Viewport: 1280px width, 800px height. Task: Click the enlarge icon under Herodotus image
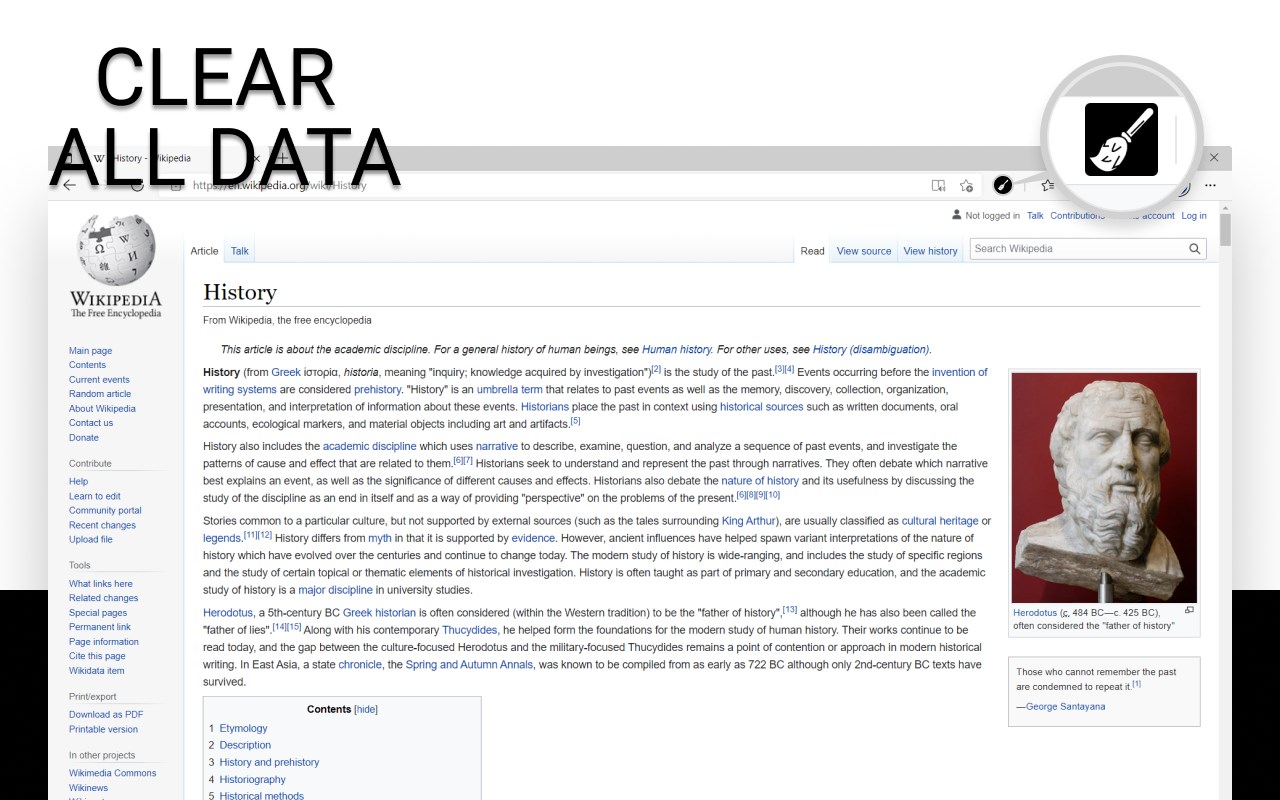(x=1189, y=610)
